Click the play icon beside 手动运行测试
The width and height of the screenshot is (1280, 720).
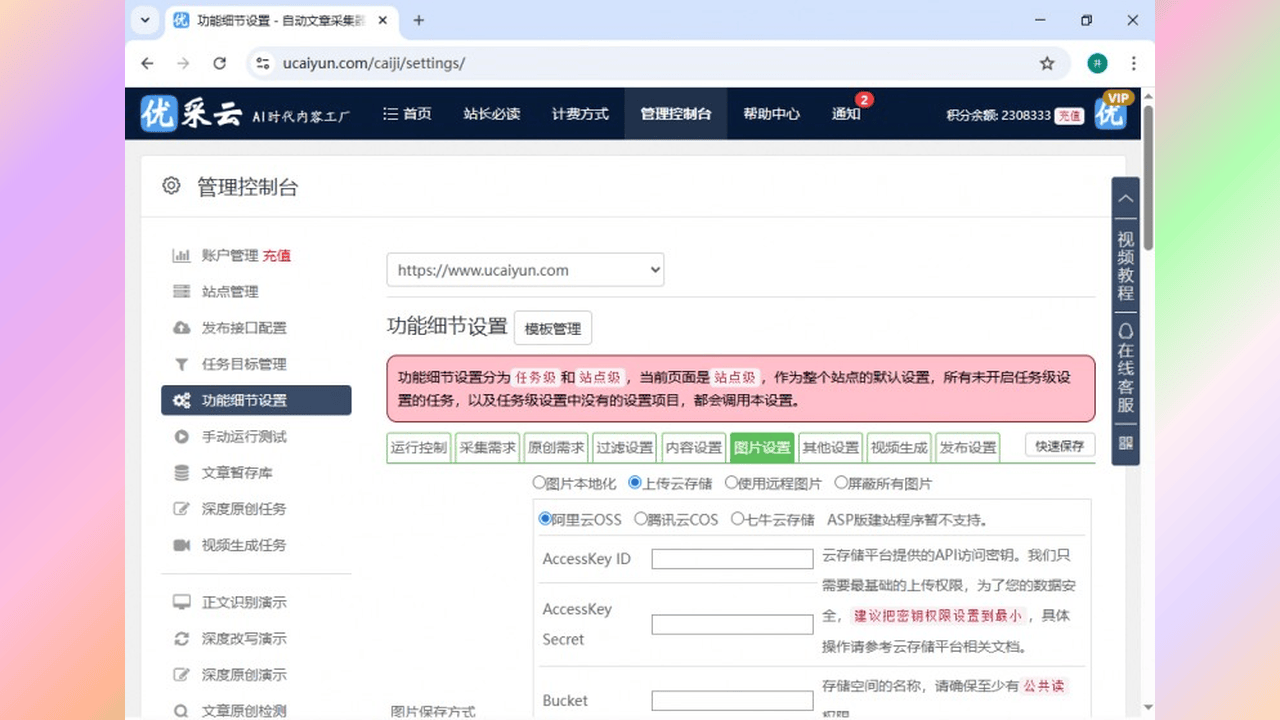point(181,436)
